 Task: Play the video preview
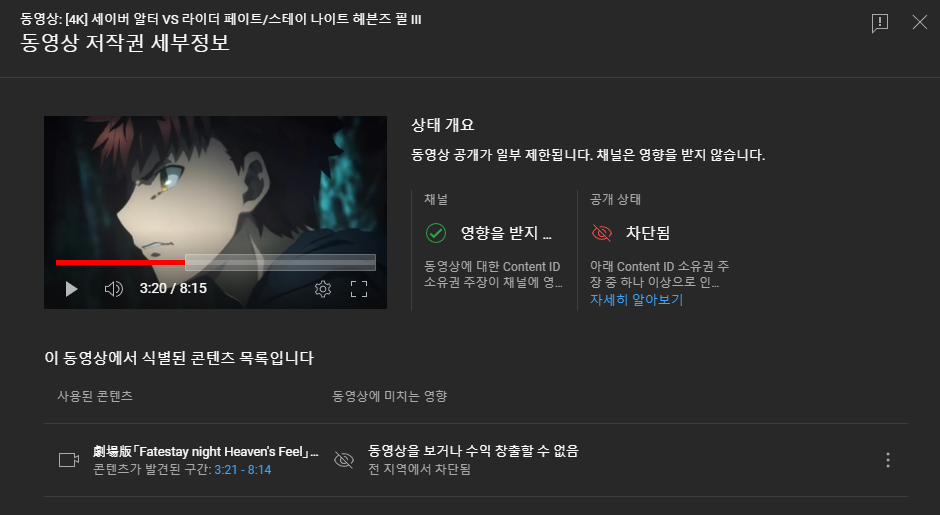(x=71, y=289)
